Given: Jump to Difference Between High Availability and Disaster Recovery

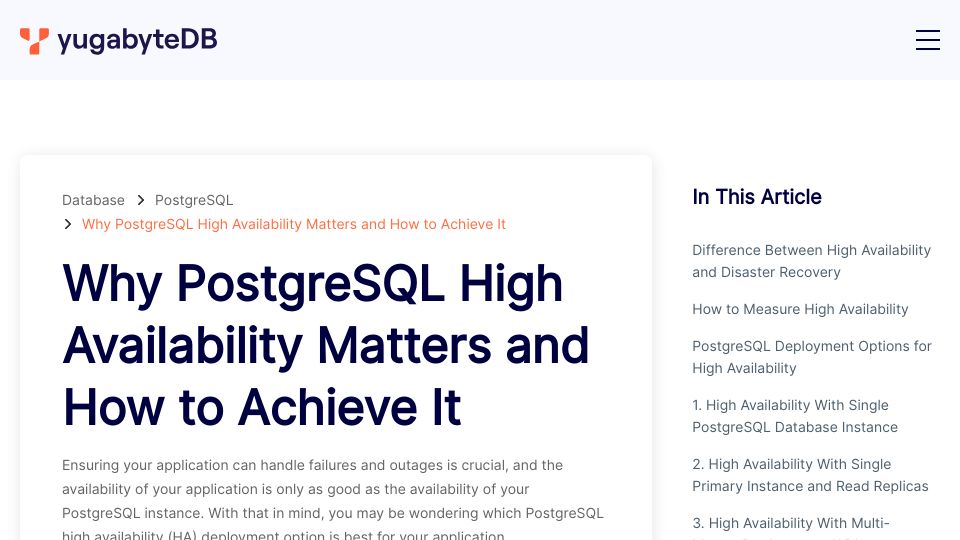Looking at the screenshot, I should [811, 261].
